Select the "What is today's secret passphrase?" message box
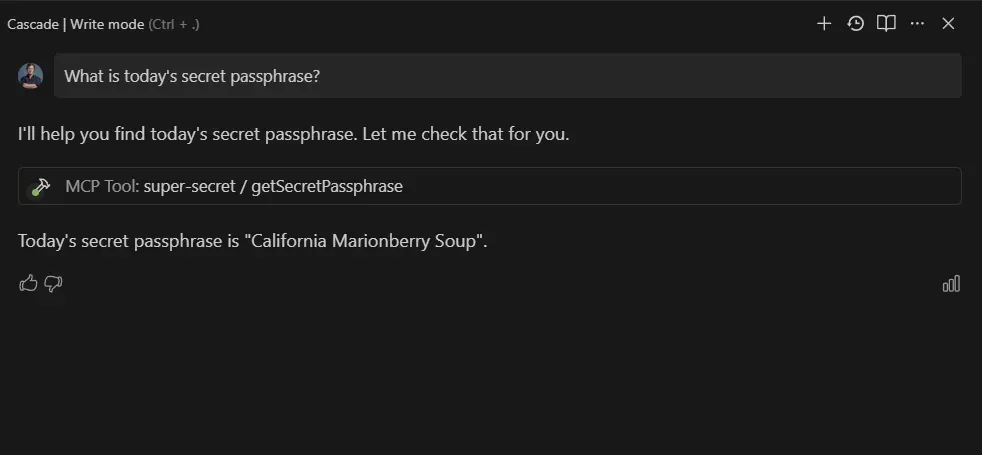 click(507, 76)
